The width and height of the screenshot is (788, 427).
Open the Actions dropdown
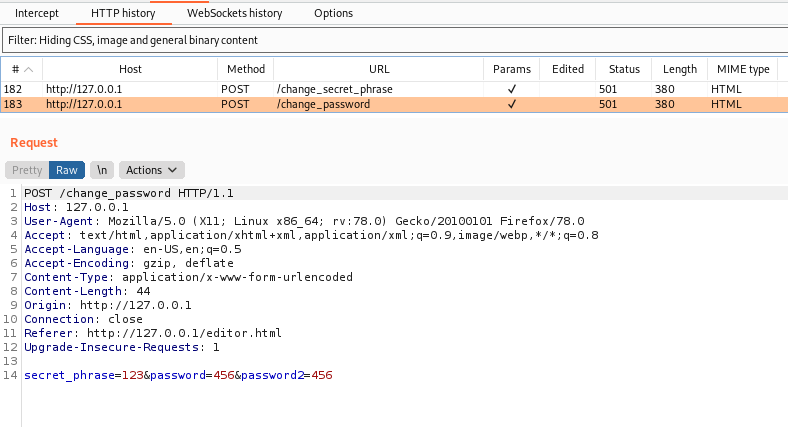[x=152, y=170]
